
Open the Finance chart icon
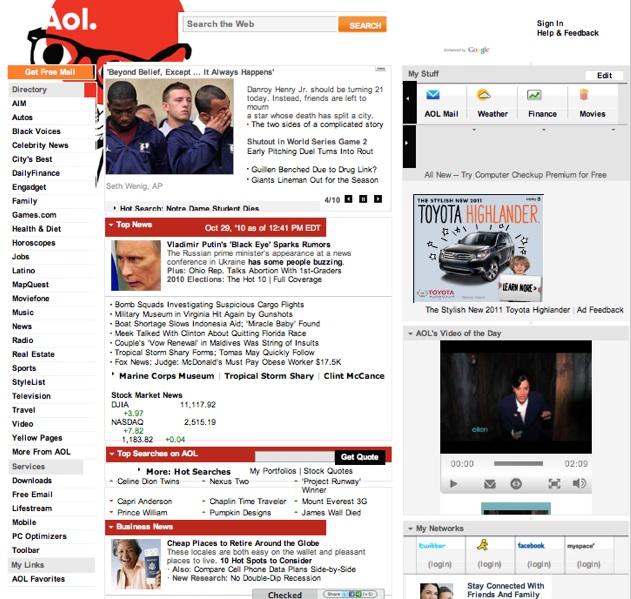click(x=534, y=95)
